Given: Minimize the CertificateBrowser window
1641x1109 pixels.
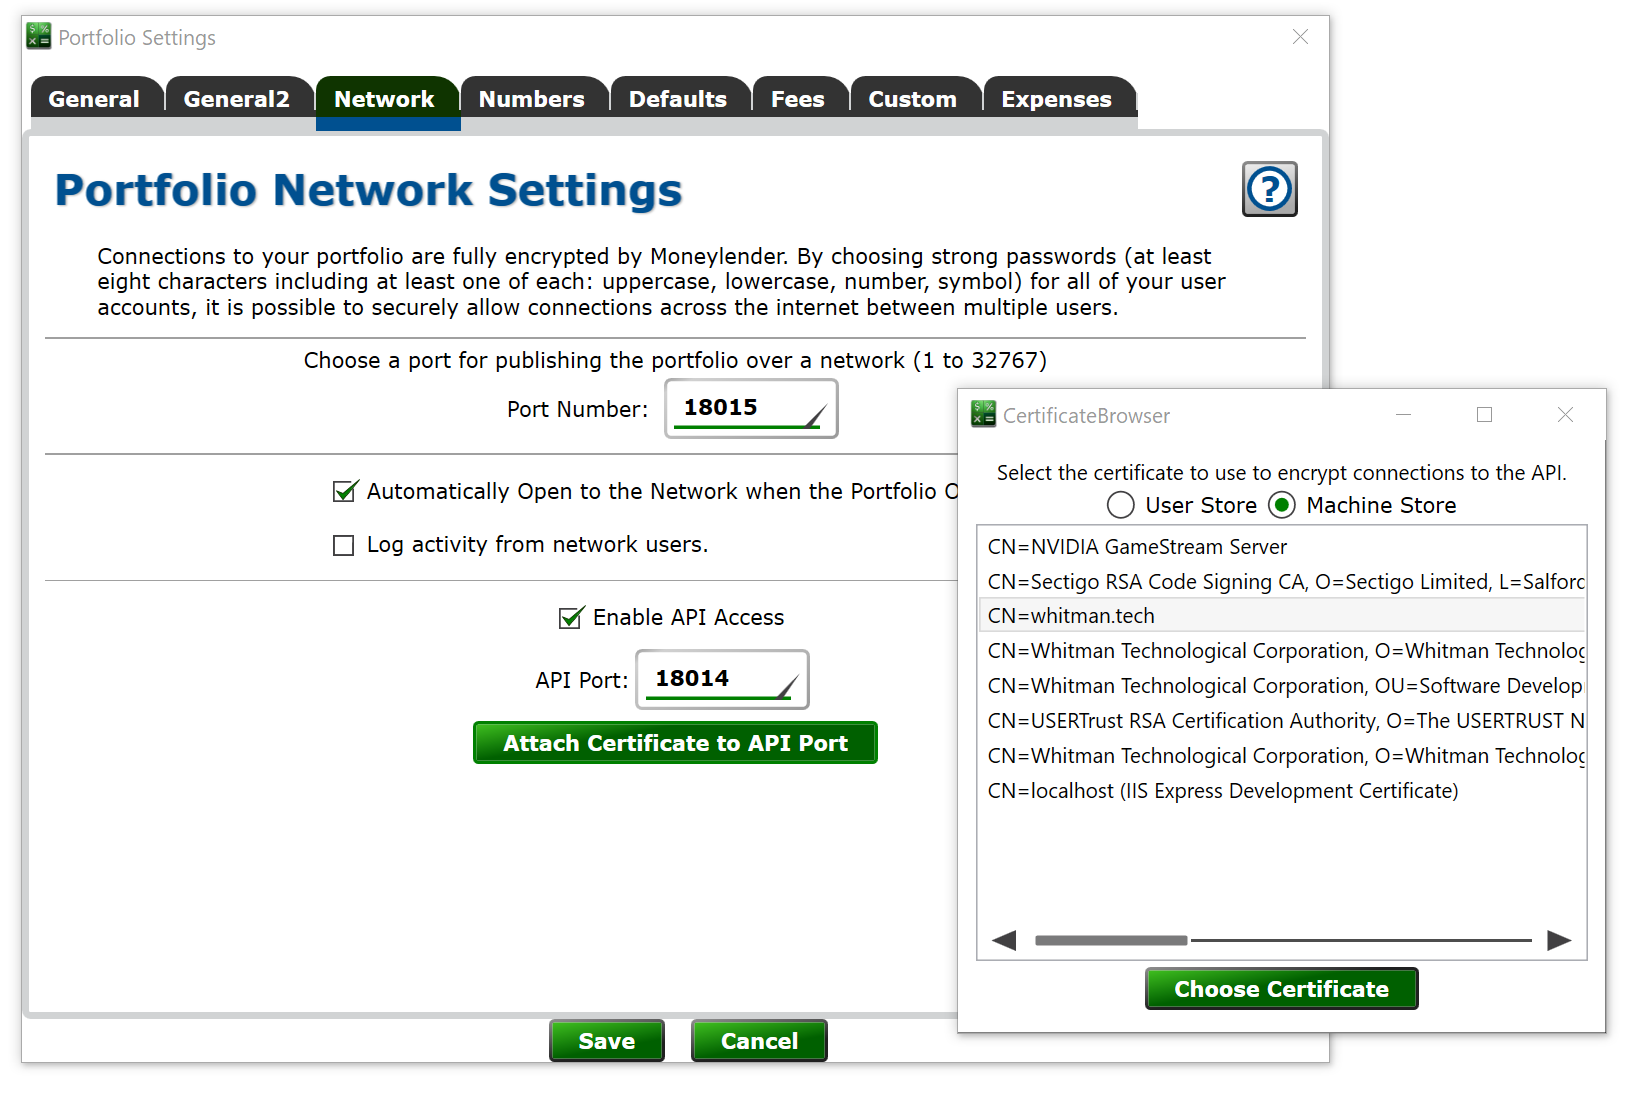Looking at the screenshot, I should pyautogui.click(x=1403, y=415).
